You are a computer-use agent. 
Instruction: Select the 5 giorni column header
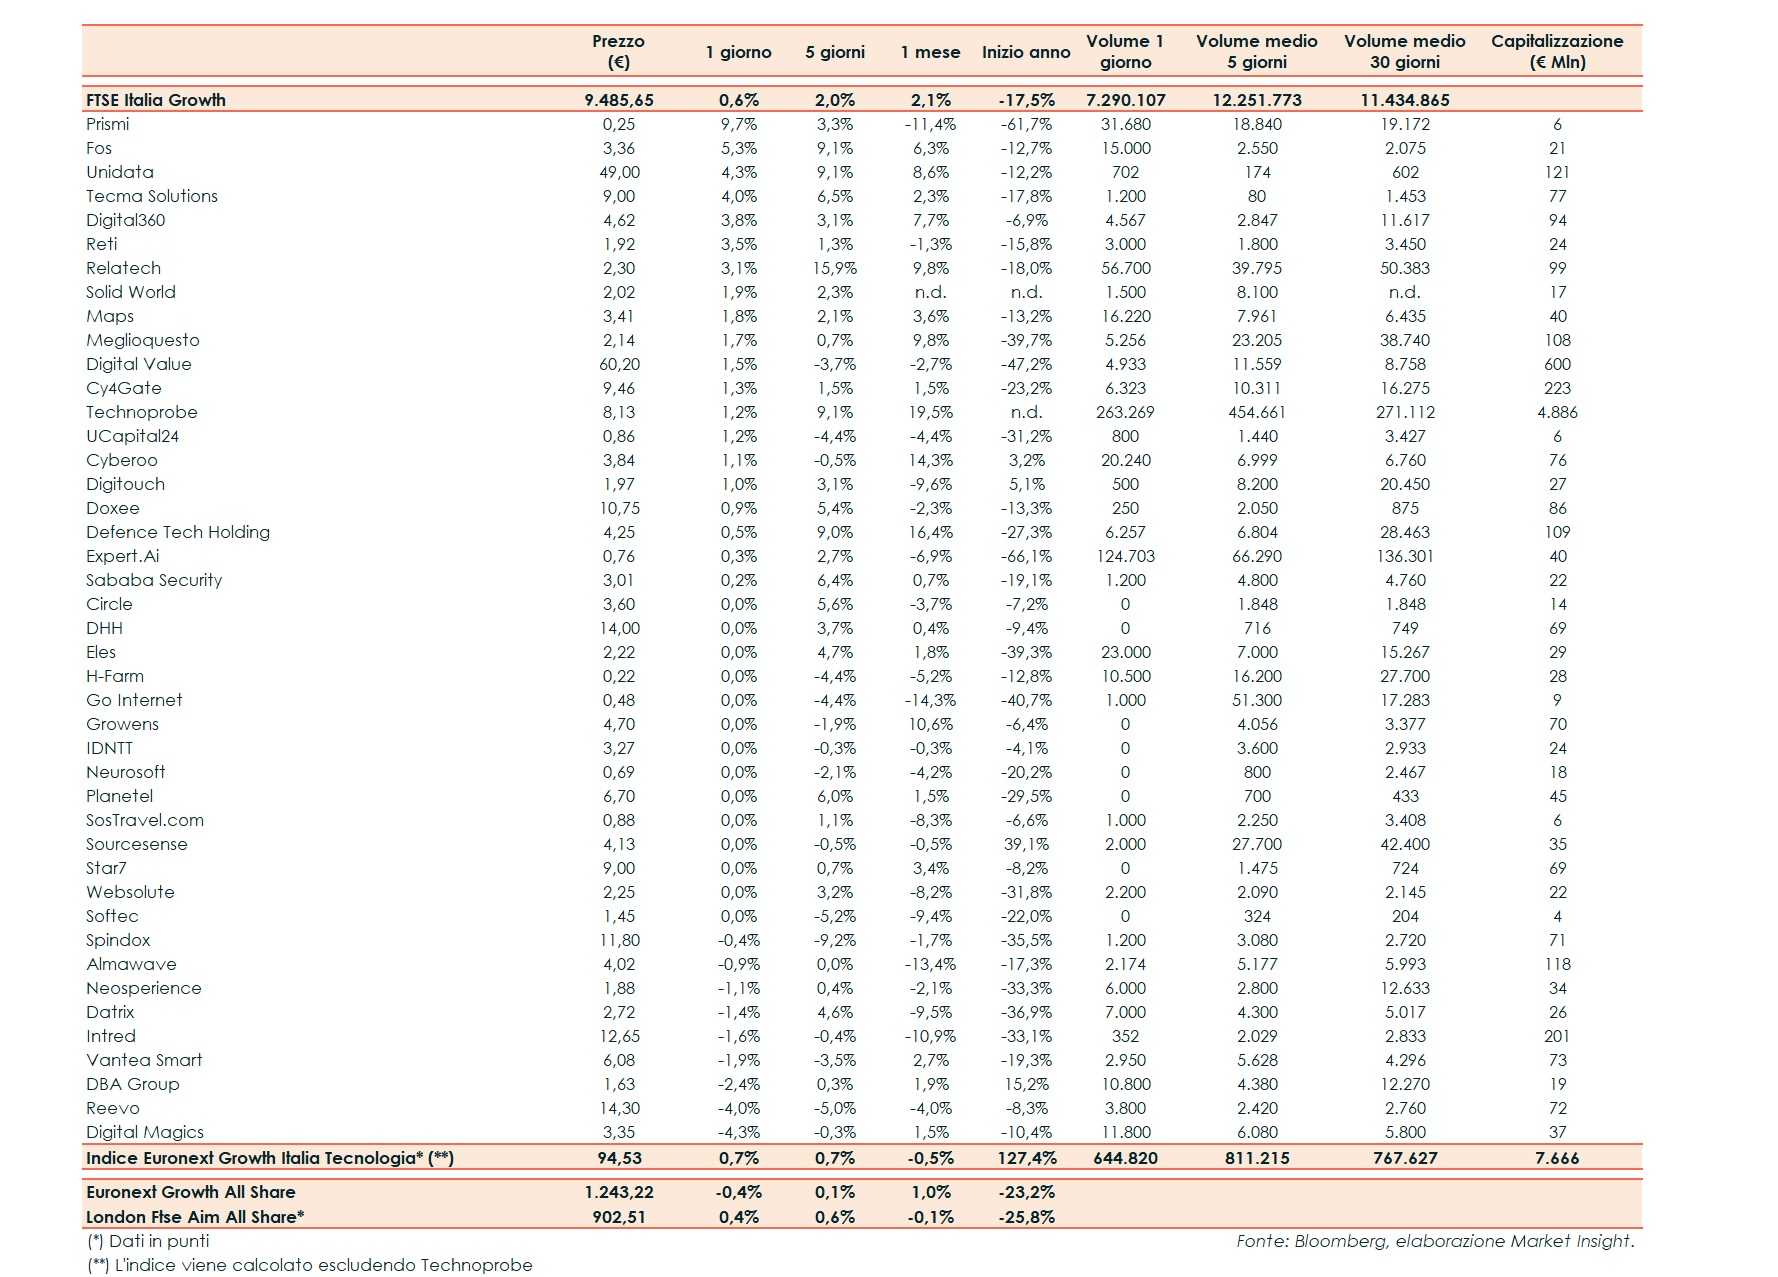835,52
